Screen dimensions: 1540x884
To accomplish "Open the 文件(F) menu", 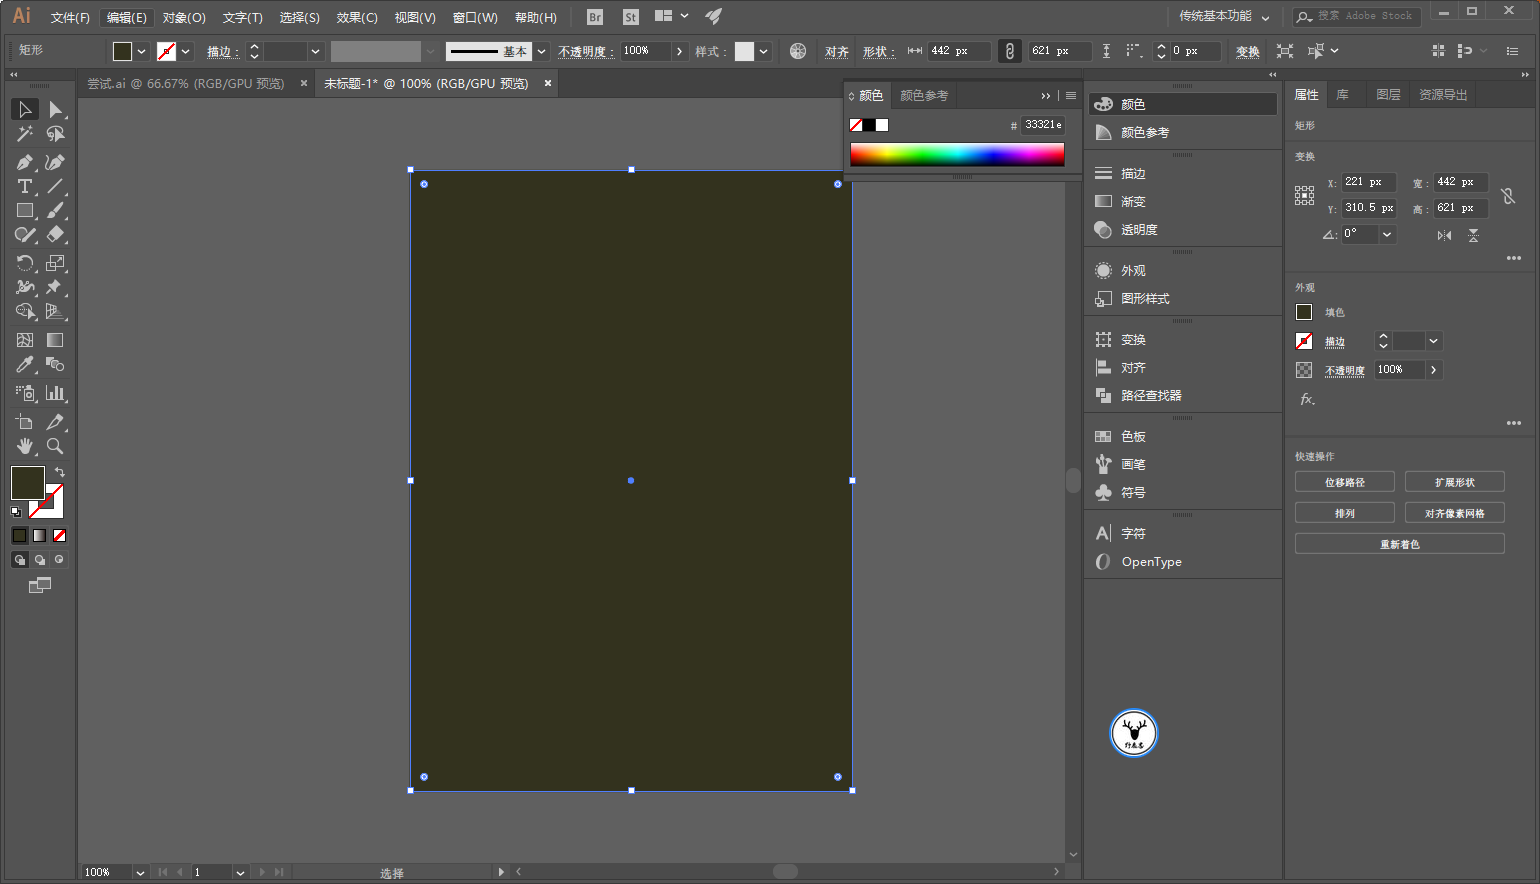I will pos(70,17).
